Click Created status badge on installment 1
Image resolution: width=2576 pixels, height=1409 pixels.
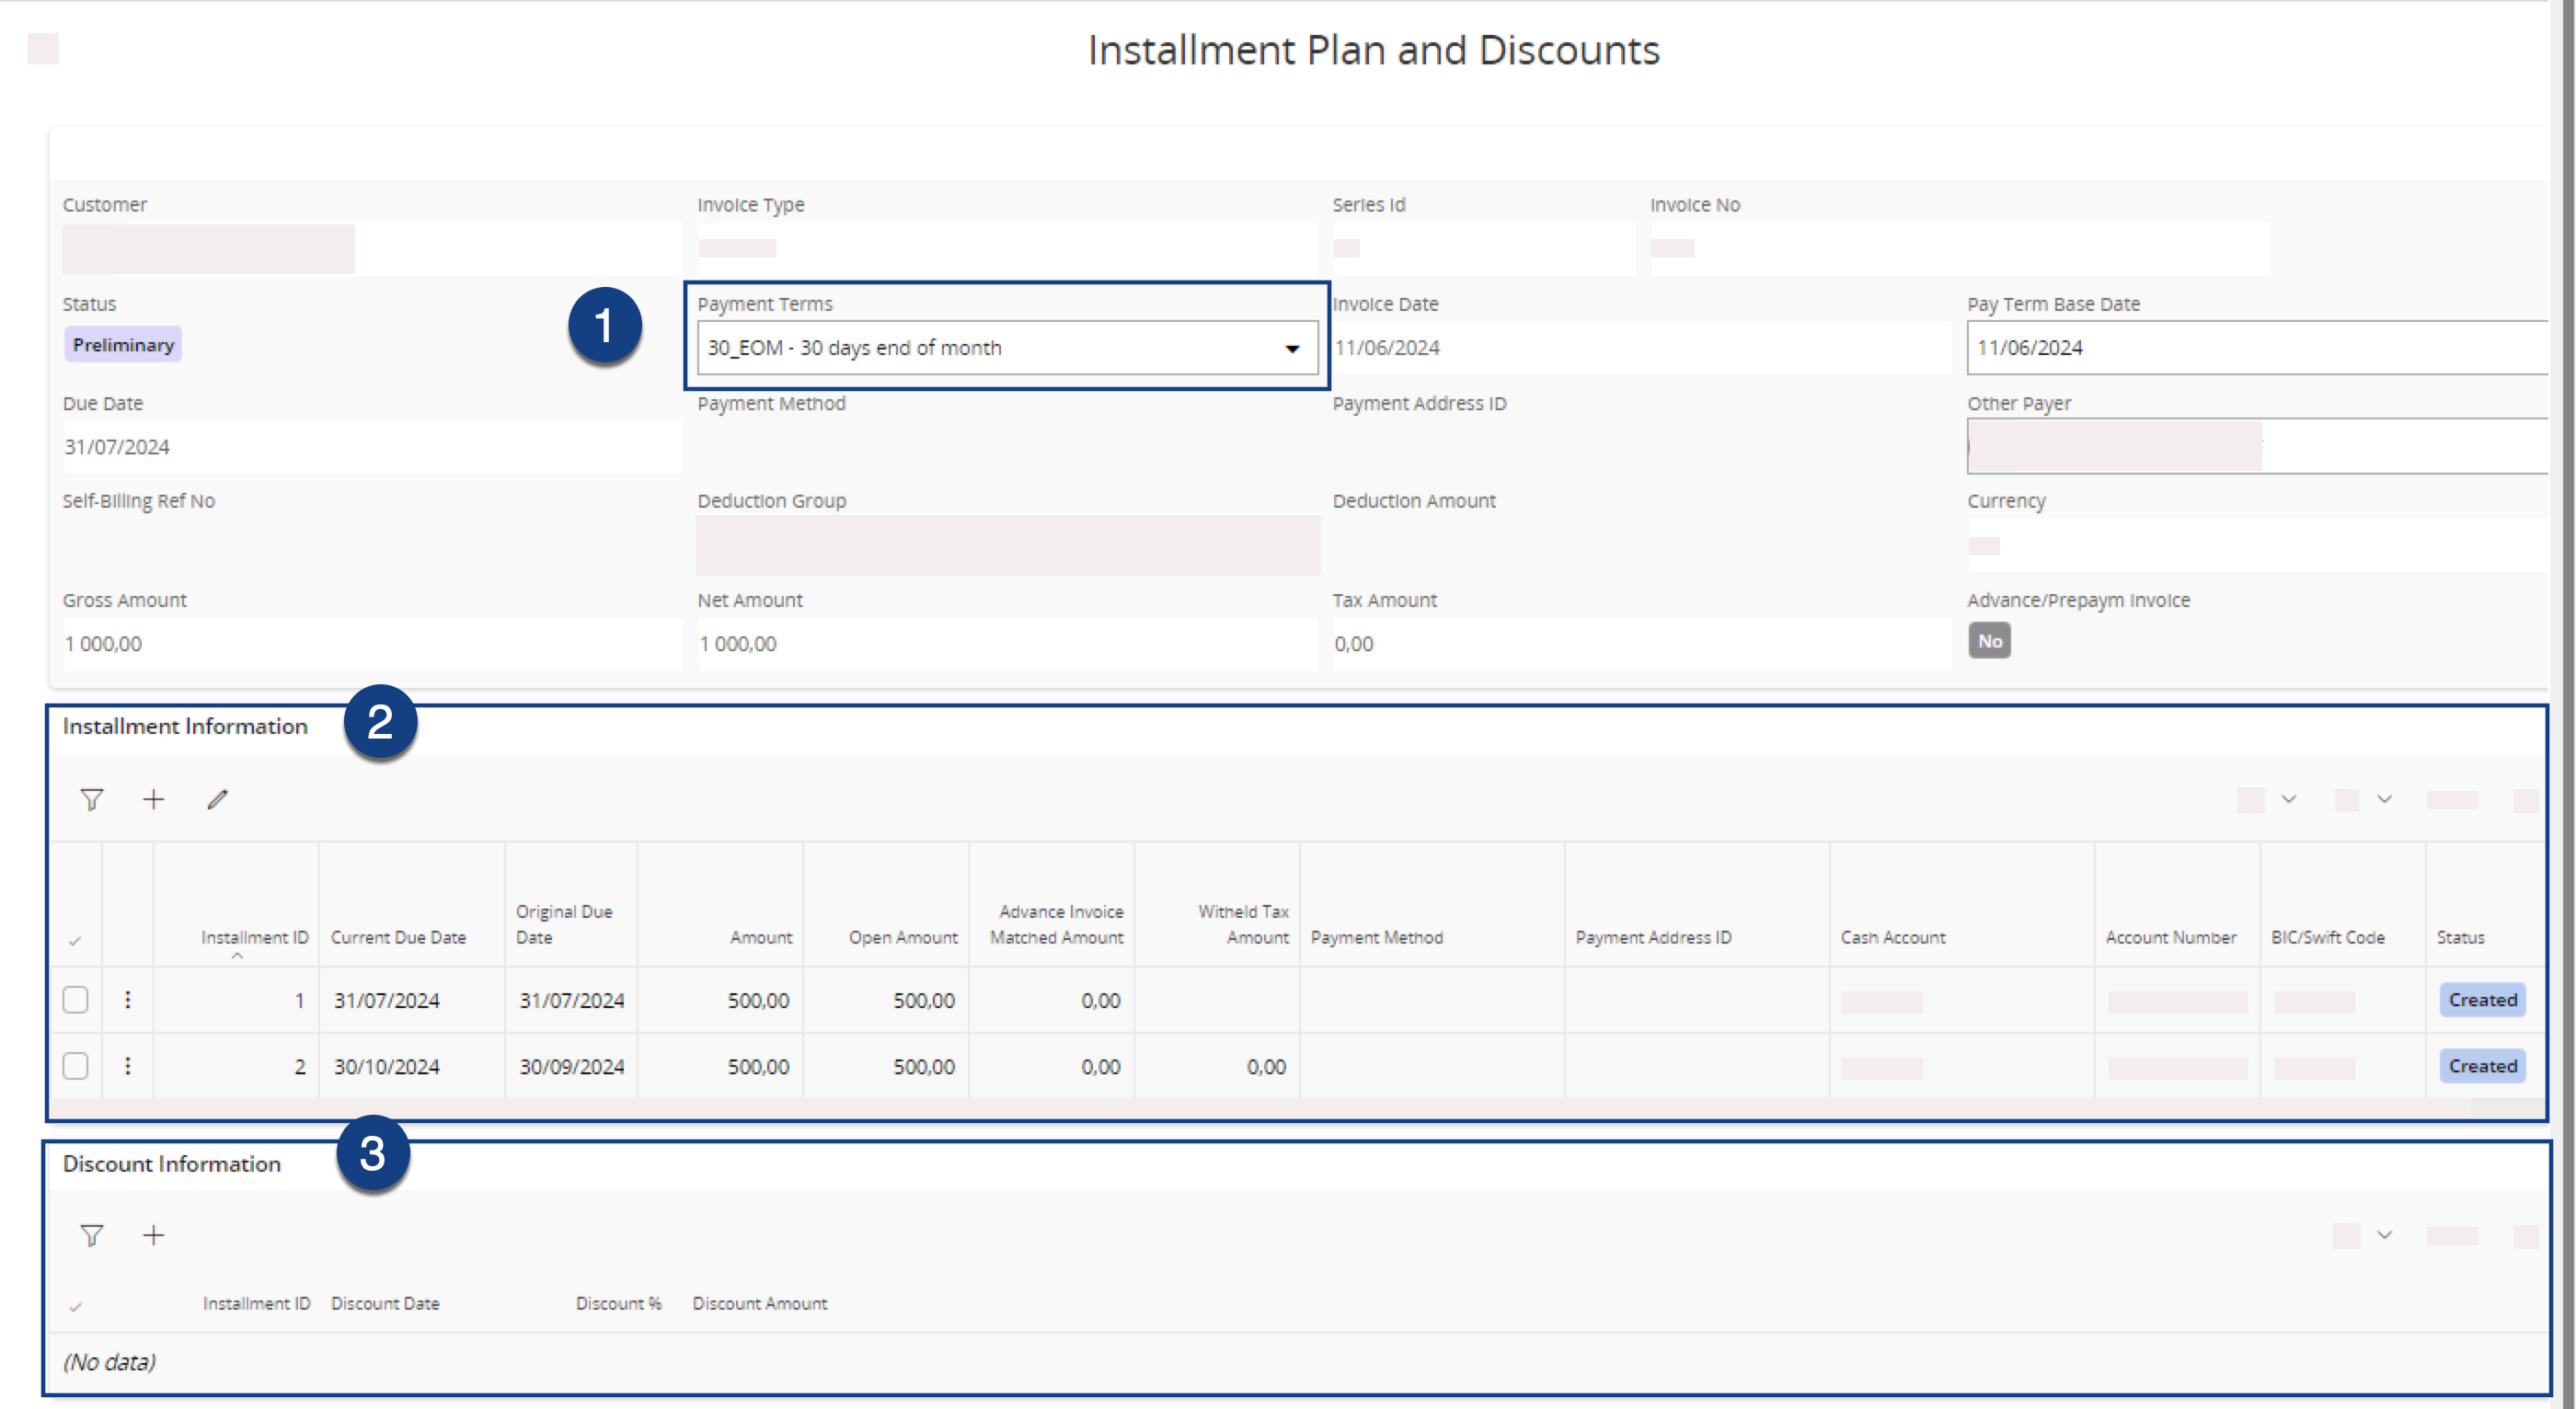click(x=2482, y=1000)
